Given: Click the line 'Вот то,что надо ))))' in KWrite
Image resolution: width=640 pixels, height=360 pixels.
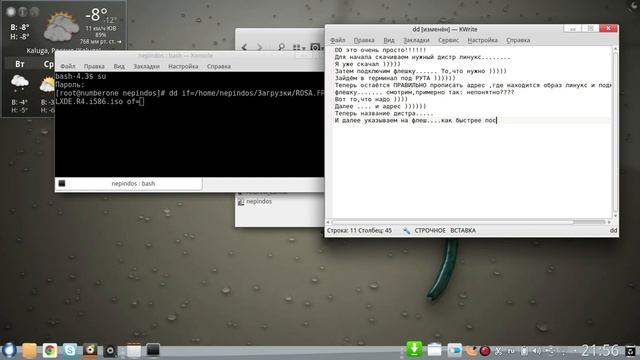Looking at the screenshot, I should click(x=371, y=99).
